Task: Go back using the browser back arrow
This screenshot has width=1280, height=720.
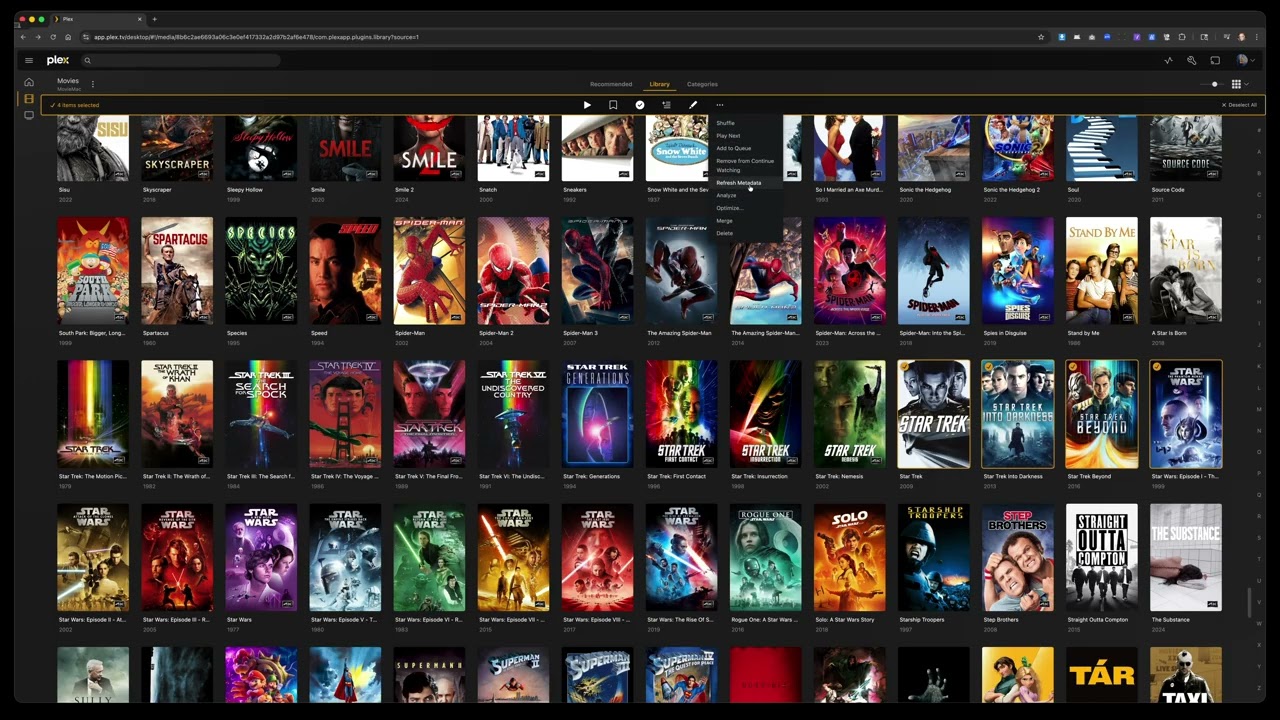Action: click(24, 37)
